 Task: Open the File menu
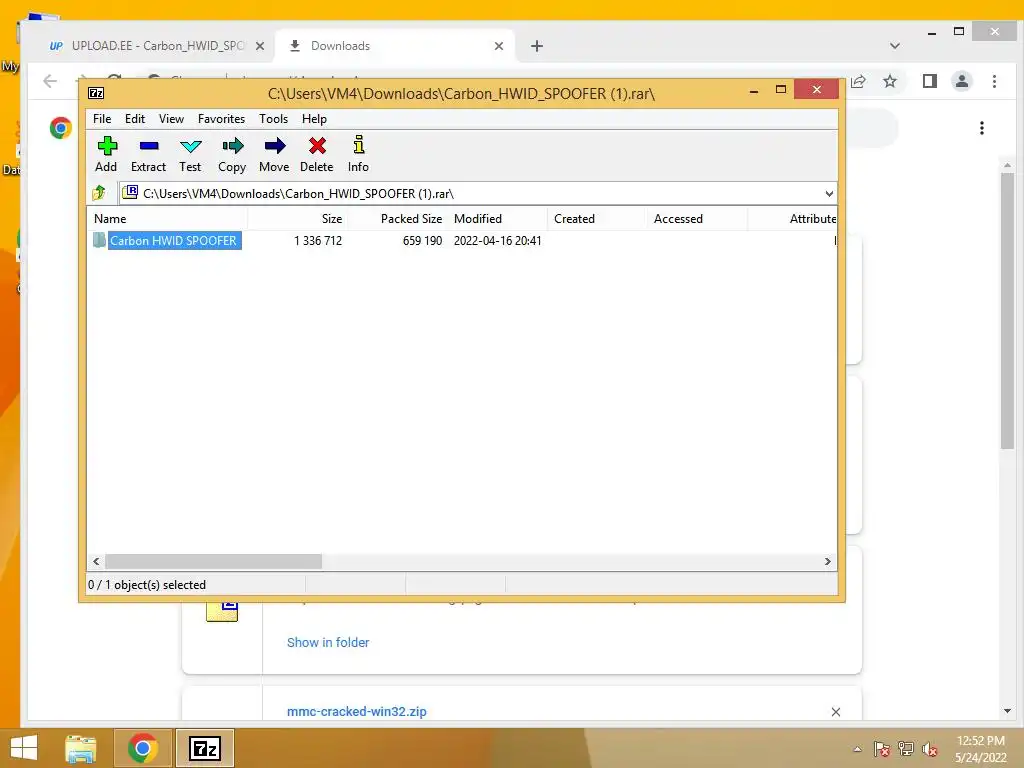pos(102,119)
